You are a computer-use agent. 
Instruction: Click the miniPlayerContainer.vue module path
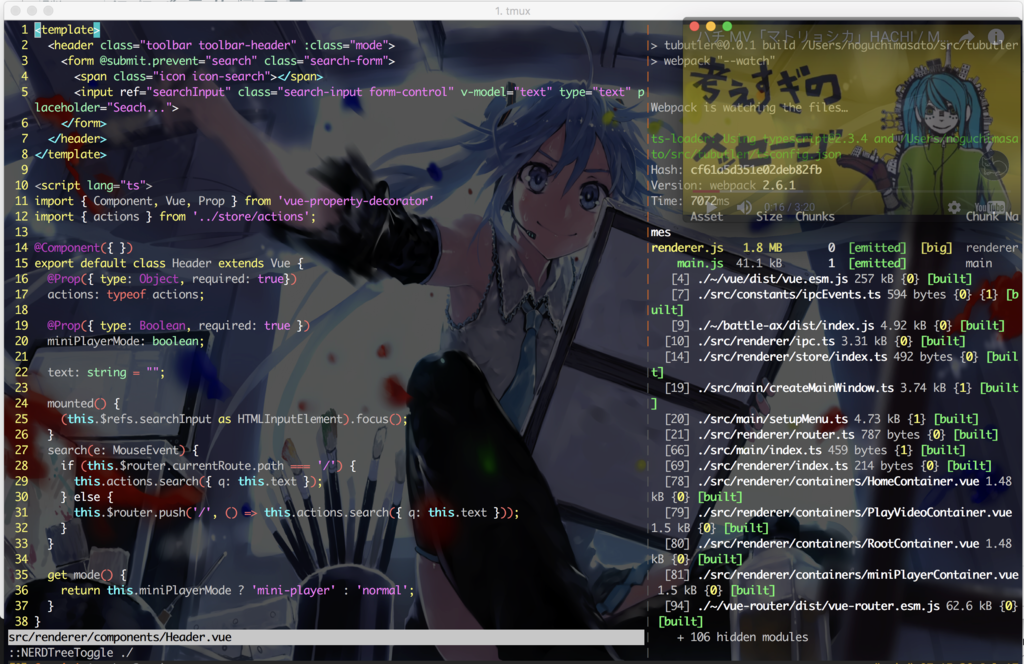(x=857, y=575)
